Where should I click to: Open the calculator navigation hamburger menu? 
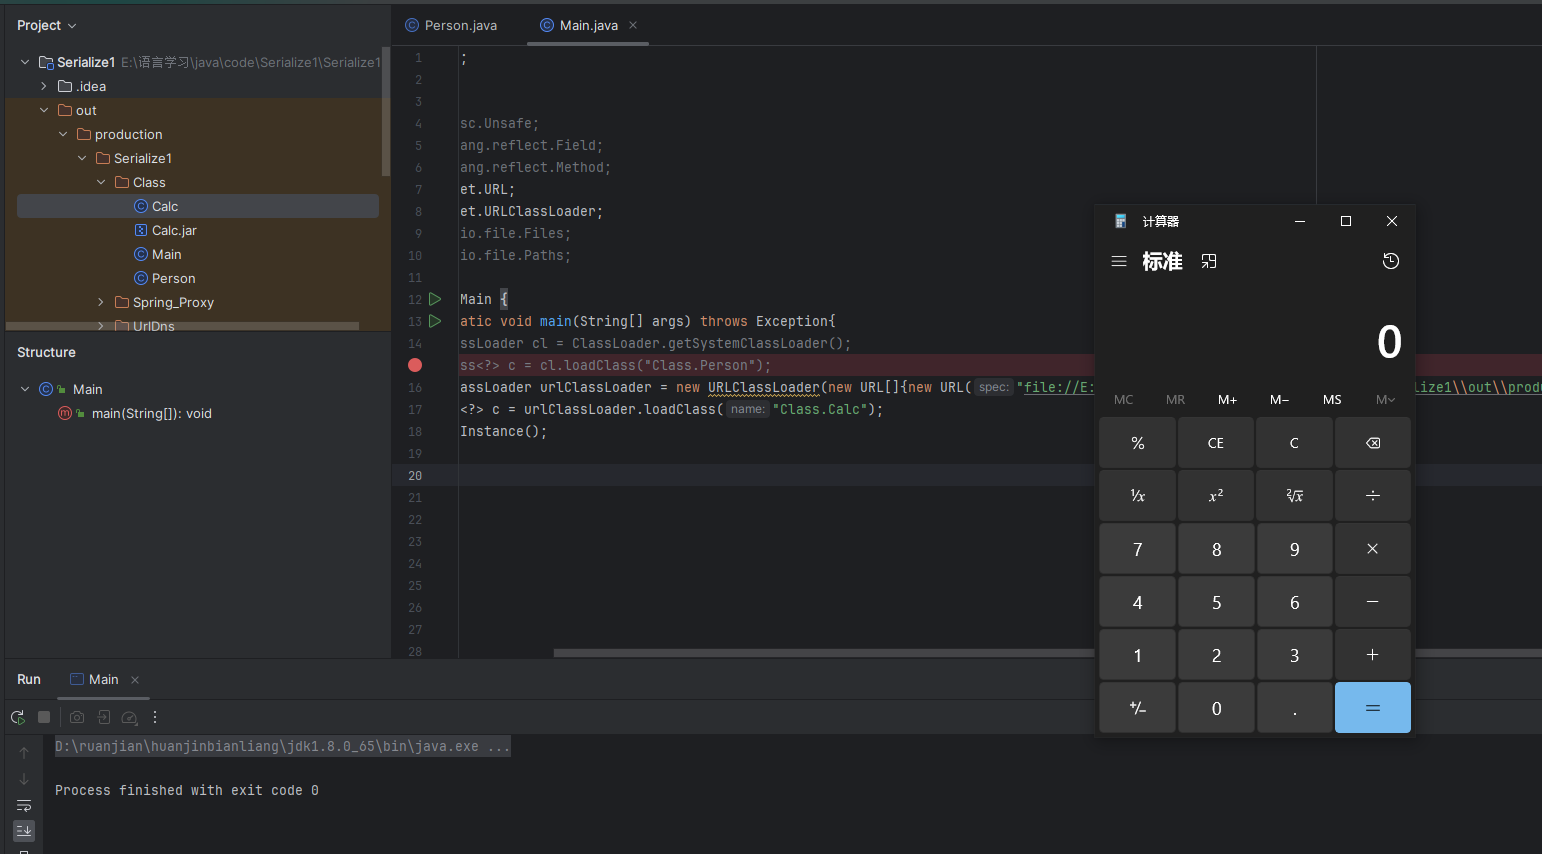[x=1119, y=261]
